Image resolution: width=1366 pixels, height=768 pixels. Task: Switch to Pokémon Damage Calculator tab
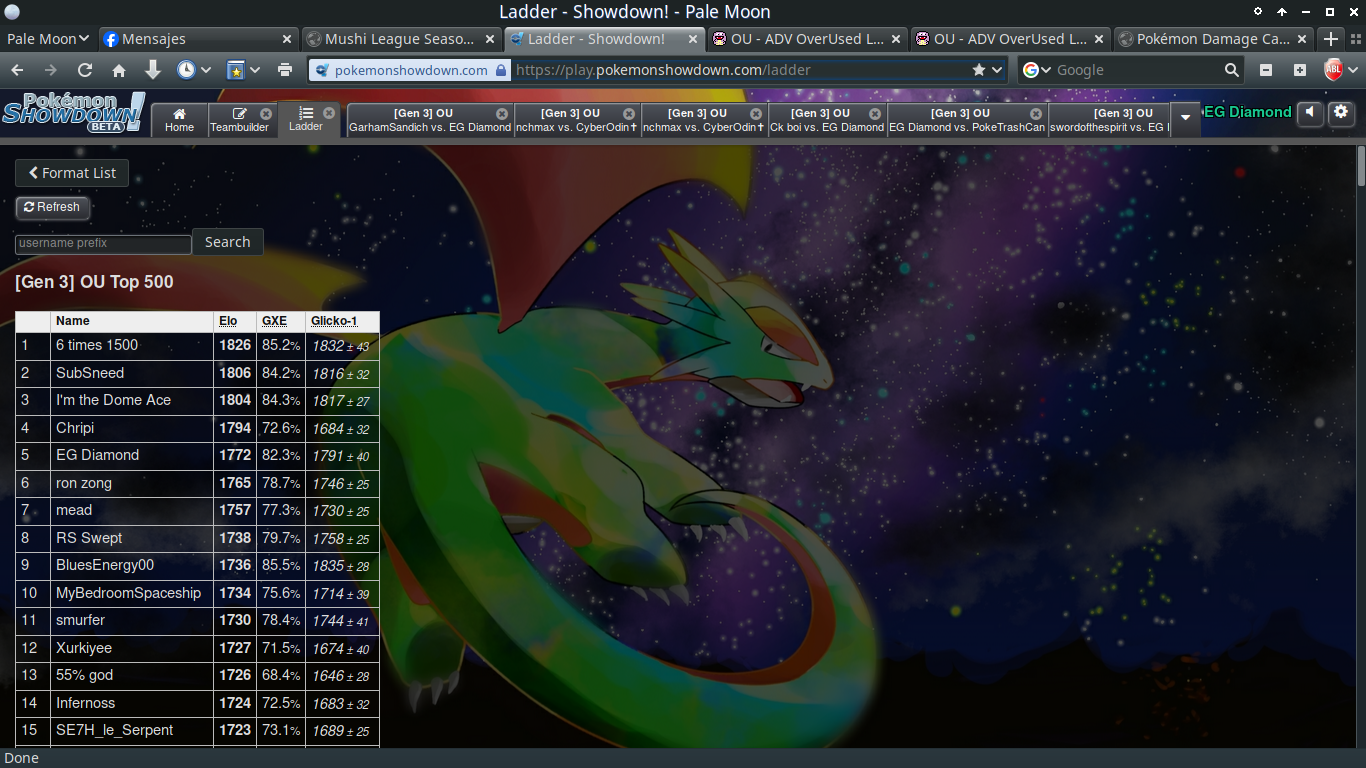(x=1213, y=39)
